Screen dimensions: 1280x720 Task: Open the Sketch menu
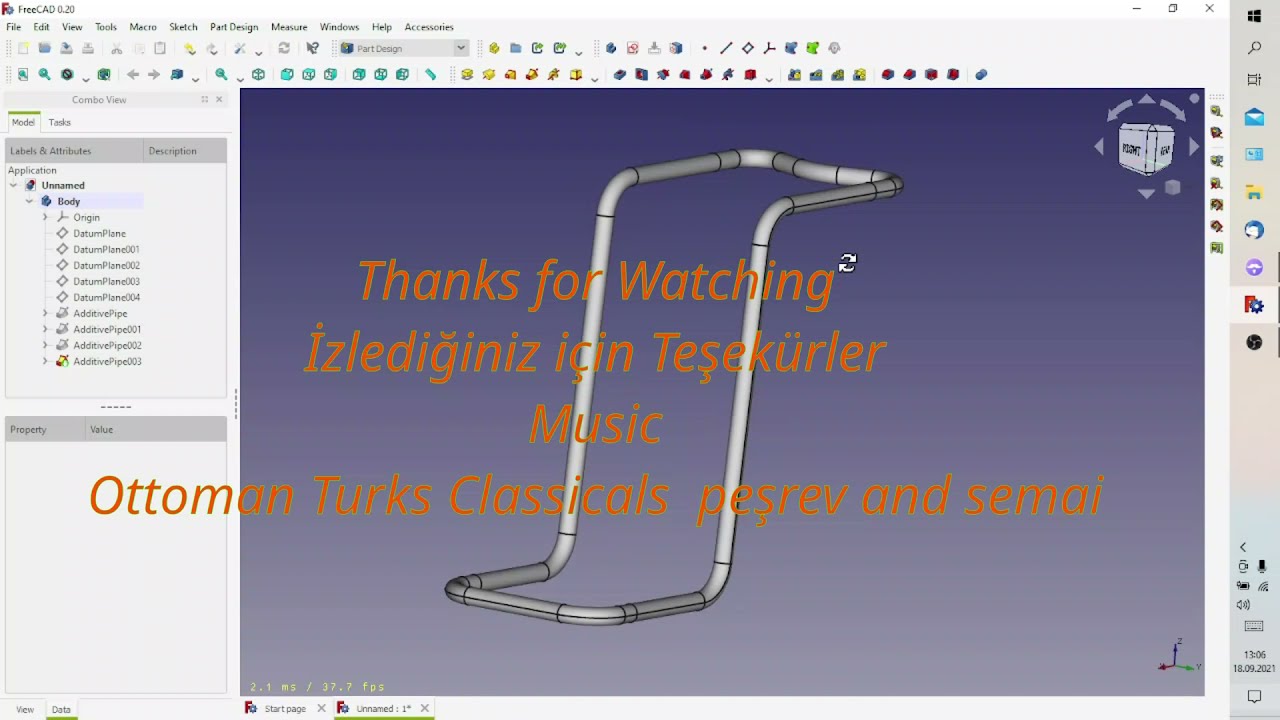pyautogui.click(x=183, y=27)
